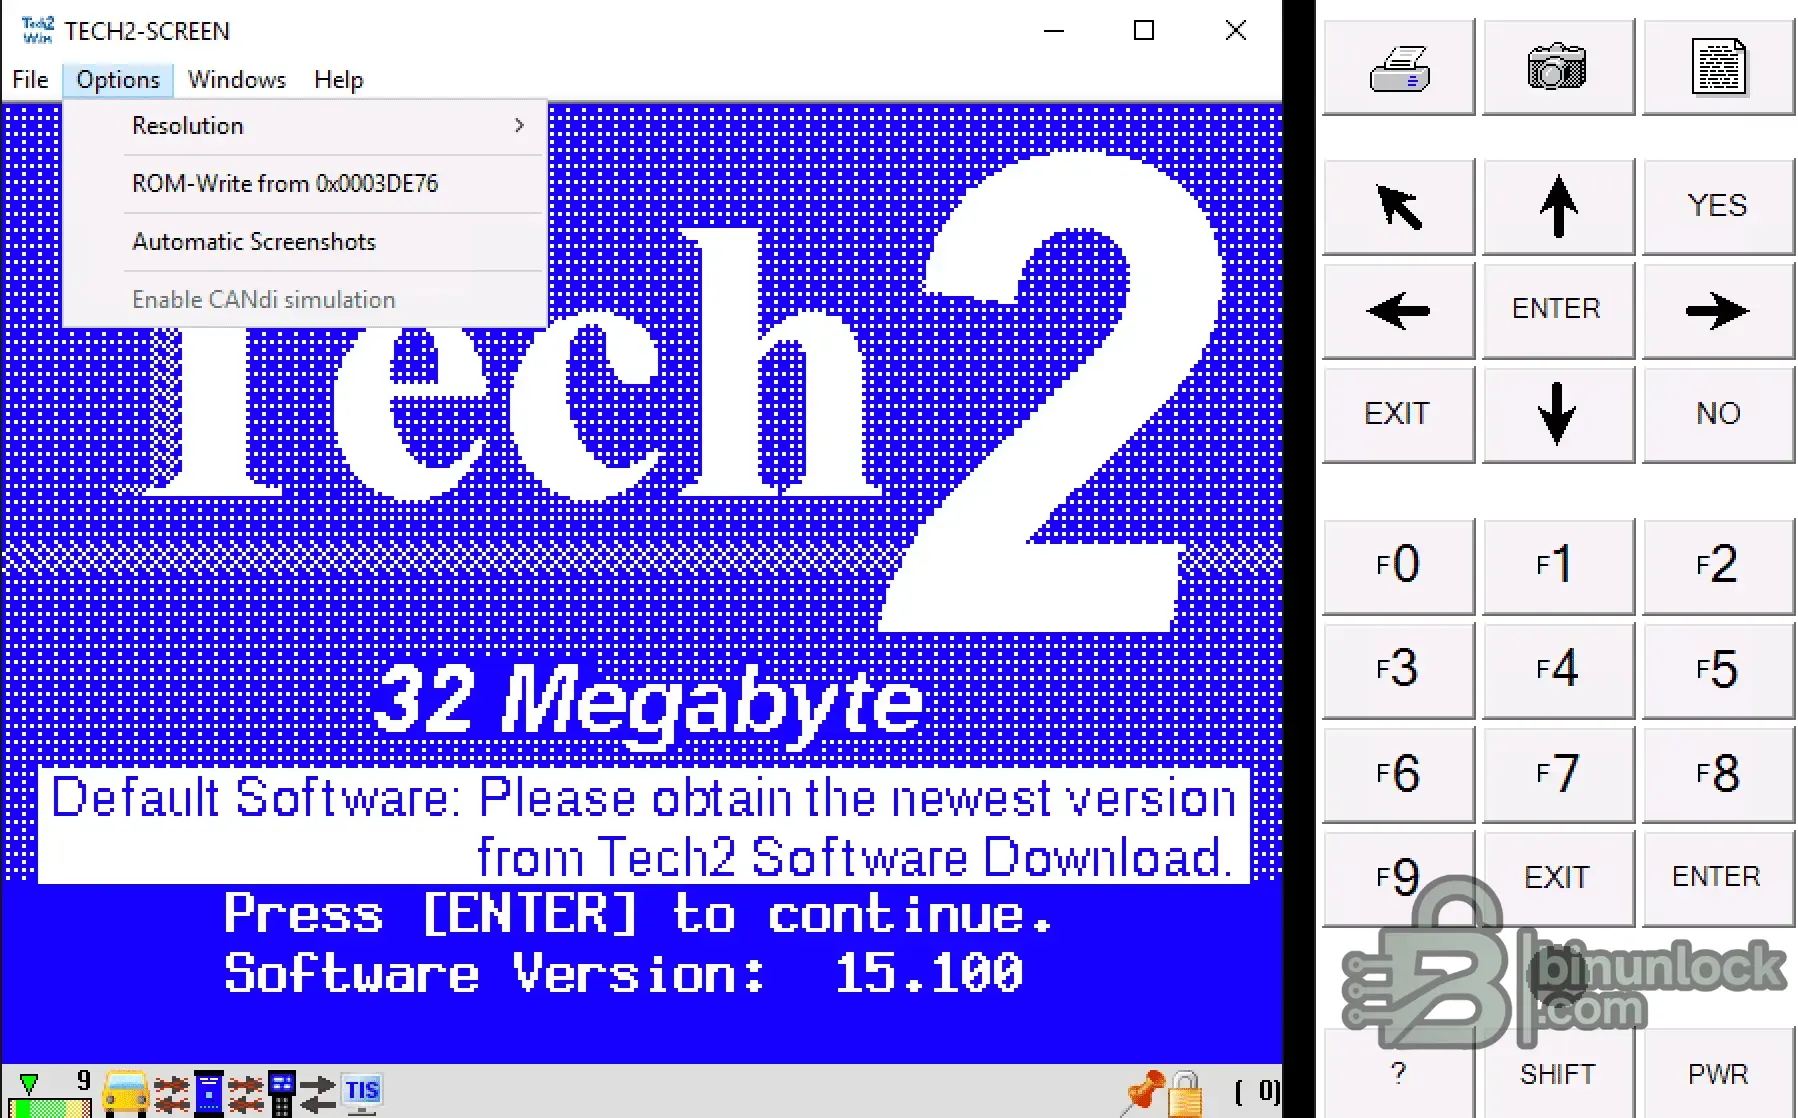
Task: Click the F6 function key
Action: [x=1398, y=775]
